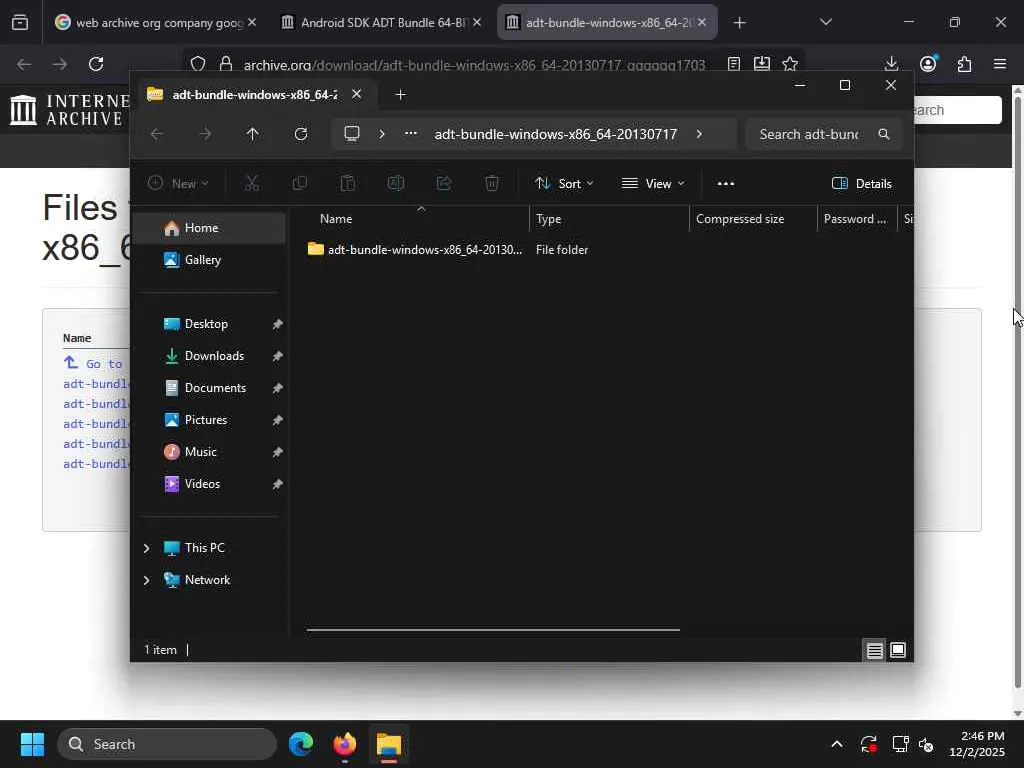This screenshot has height=768, width=1024.
Task: Click the horizontal scrollbar in Explorer
Action: point(493,630)
